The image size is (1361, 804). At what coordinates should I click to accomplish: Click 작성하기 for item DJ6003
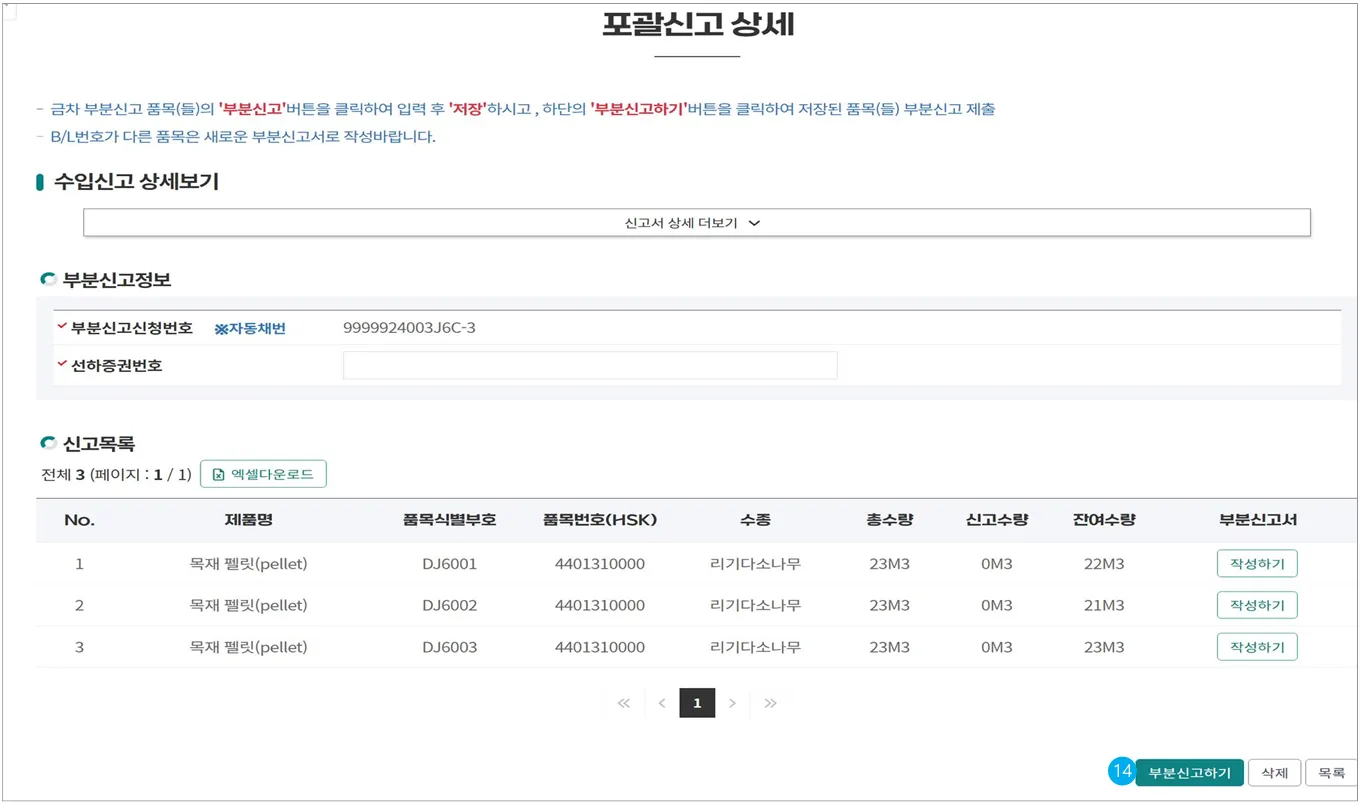(1256, 647)
